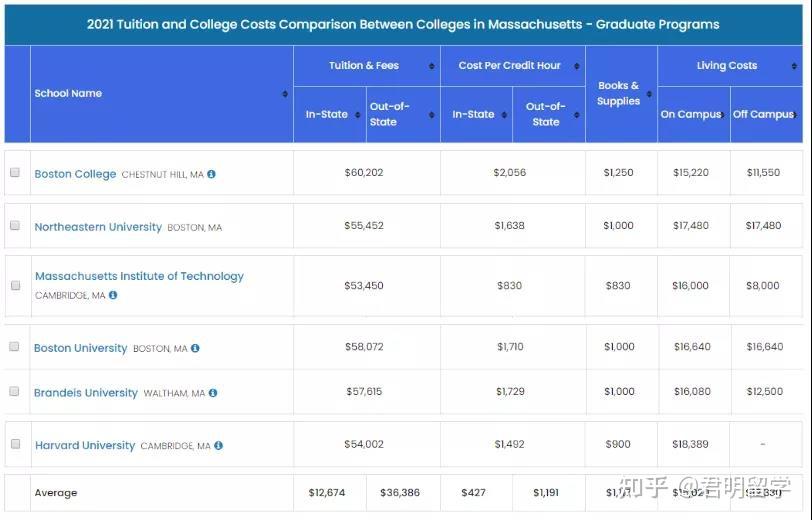The width and height of the screenshot is (812, 520).
Task: Sort by Tuition & Fees arrow icon
Action: 431,66
